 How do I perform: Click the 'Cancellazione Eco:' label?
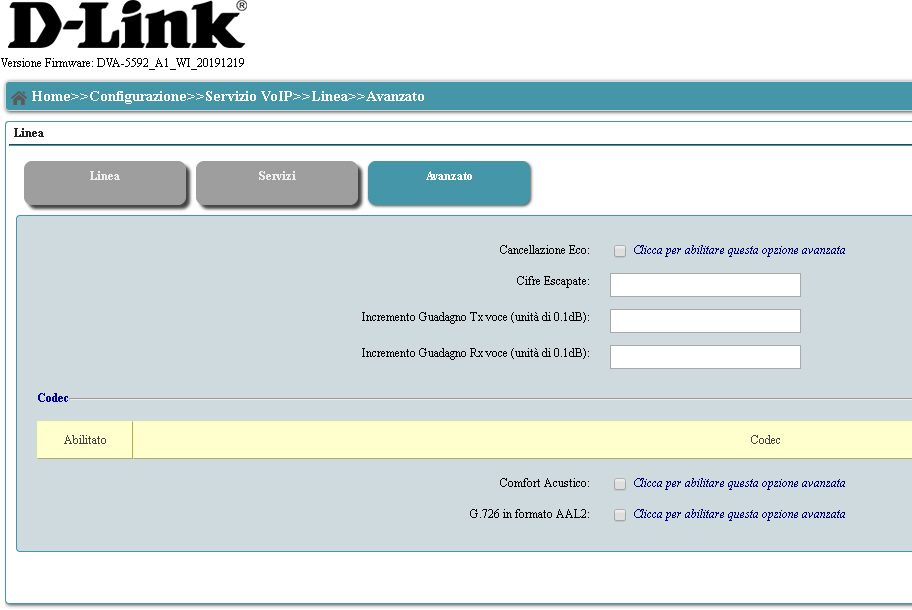(x=544, y=250)
